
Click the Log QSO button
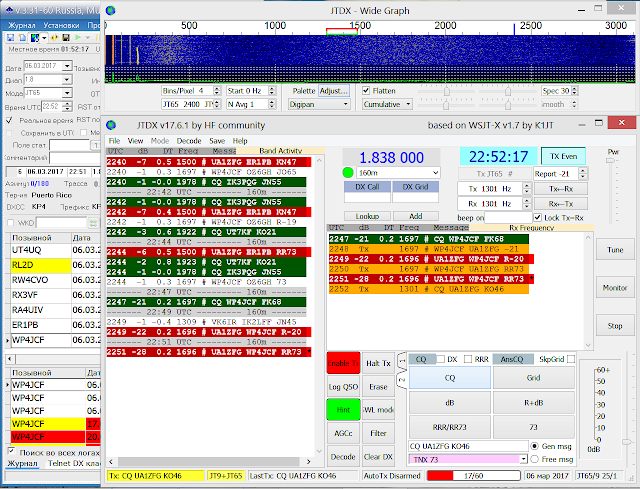(343, 387)
